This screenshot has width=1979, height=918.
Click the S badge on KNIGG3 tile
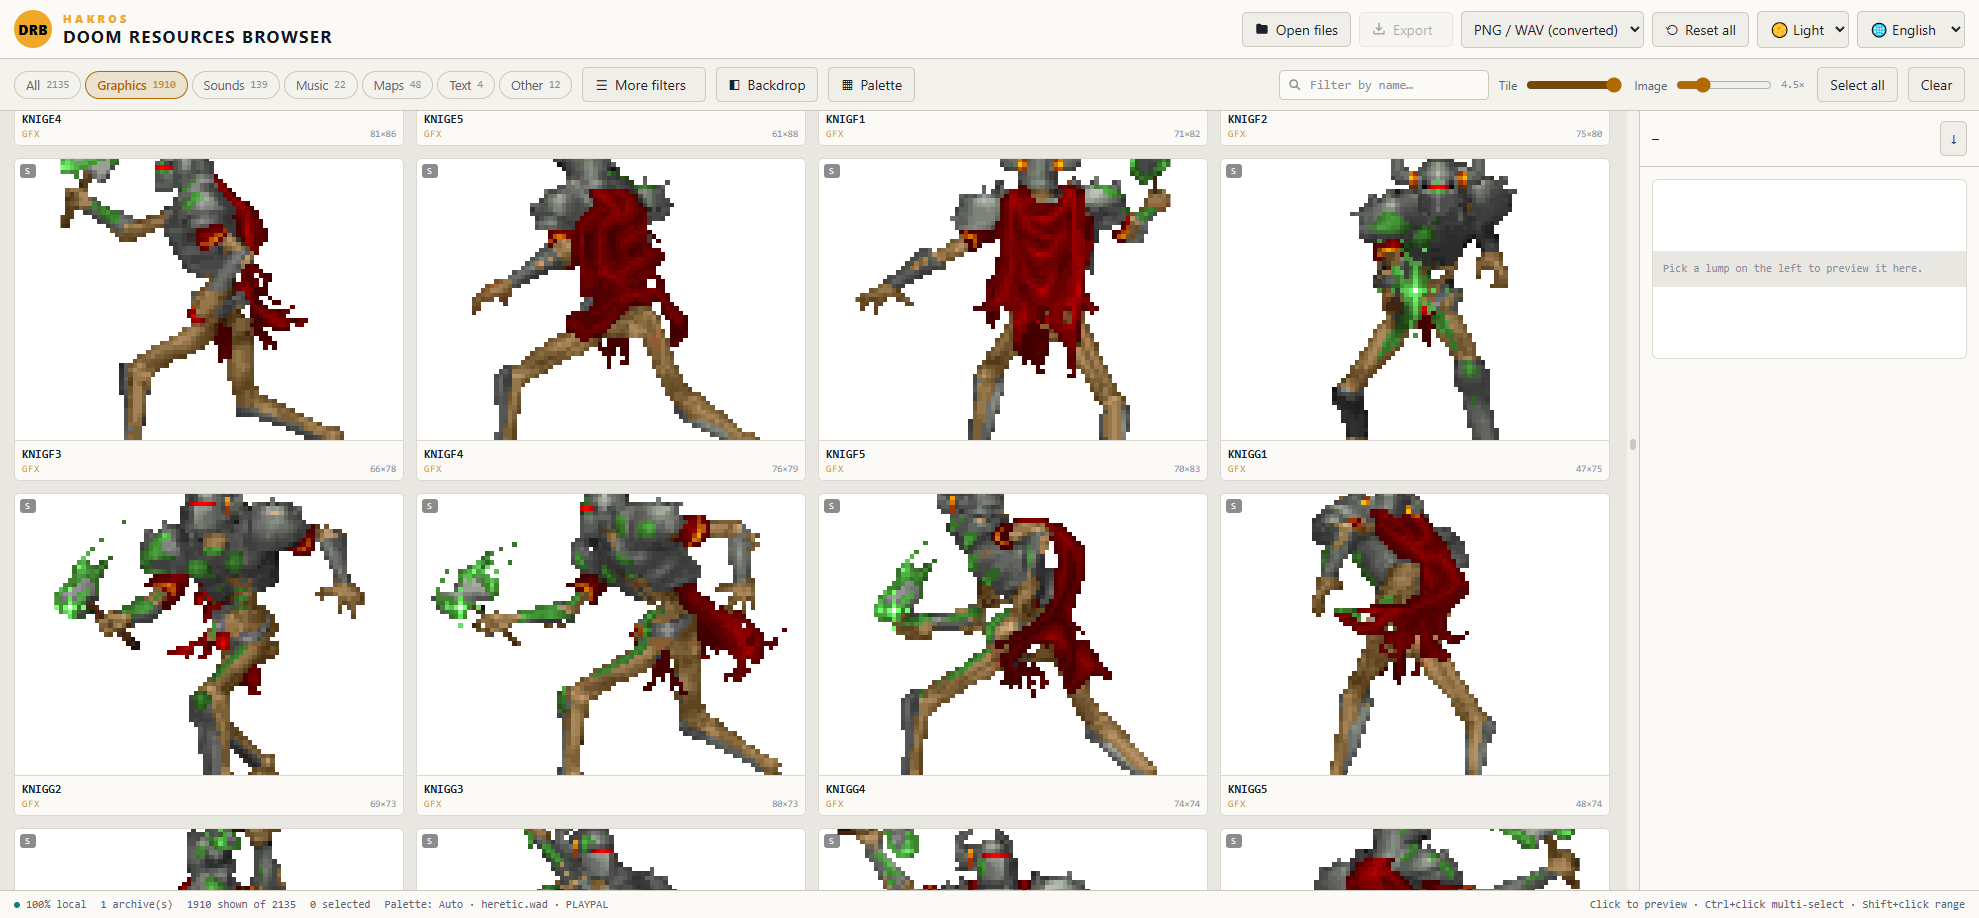(x=430, y=506)
